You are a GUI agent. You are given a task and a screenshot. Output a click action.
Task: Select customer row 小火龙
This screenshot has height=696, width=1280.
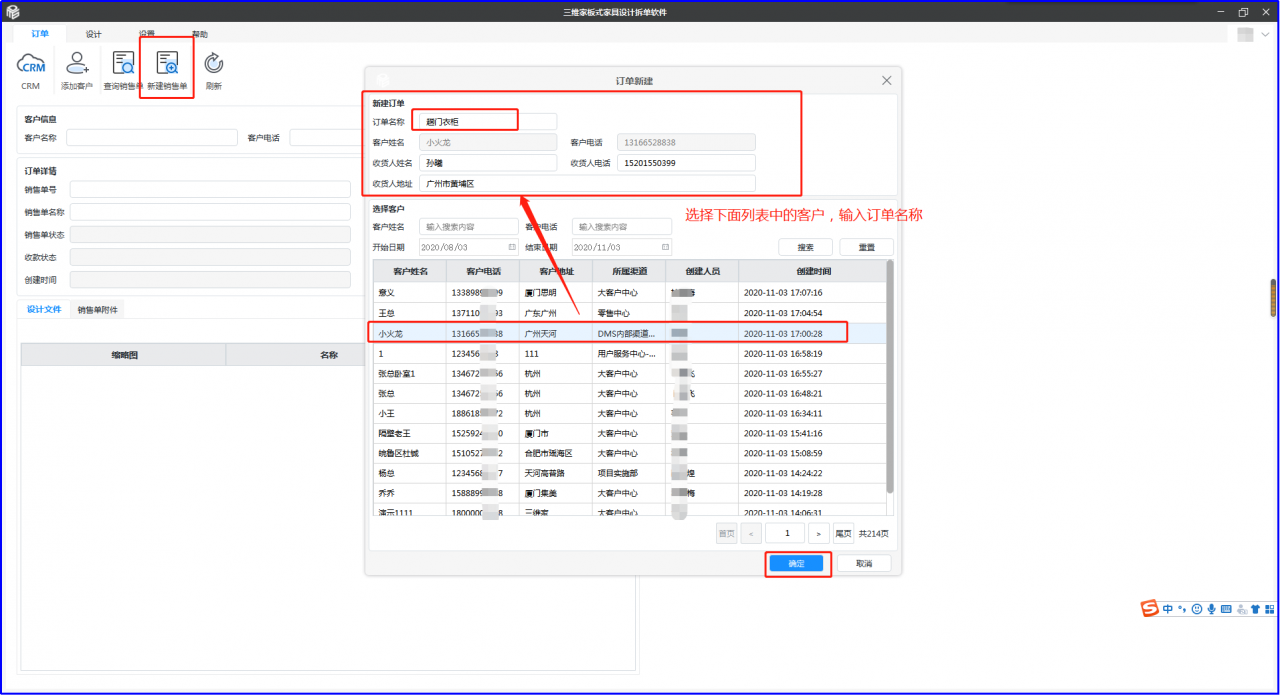(628, 332)
